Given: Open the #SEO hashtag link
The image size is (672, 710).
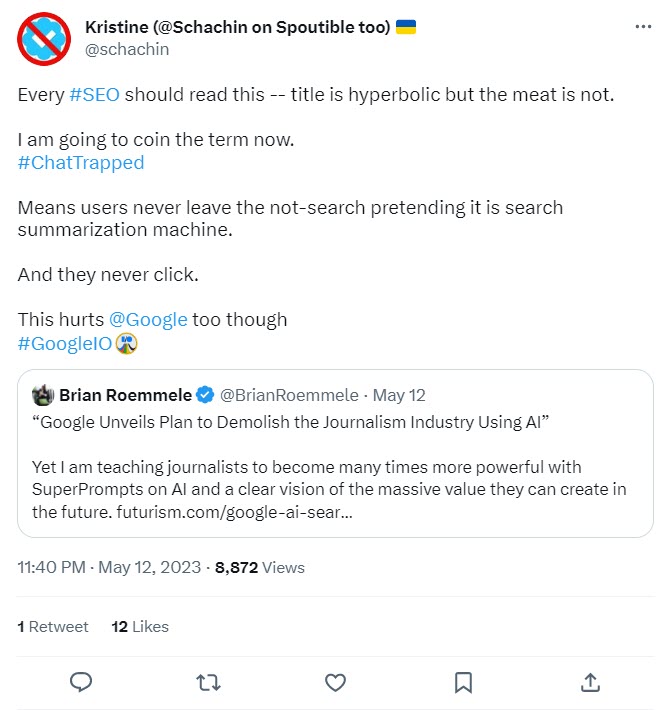Looking at the screenshot, I should pos(96,95).
